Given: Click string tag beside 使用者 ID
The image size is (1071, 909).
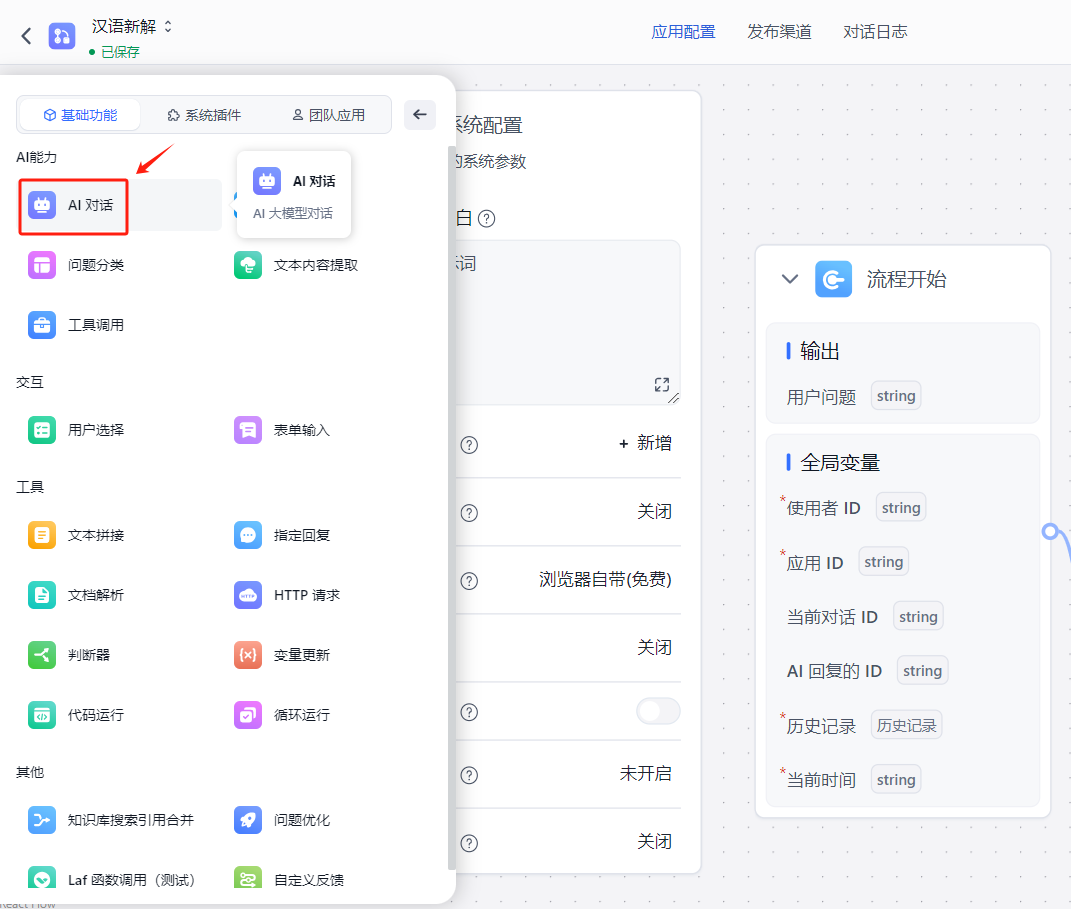Looking at the screenshot, I should pyautogui.click(x=901, y=507).
